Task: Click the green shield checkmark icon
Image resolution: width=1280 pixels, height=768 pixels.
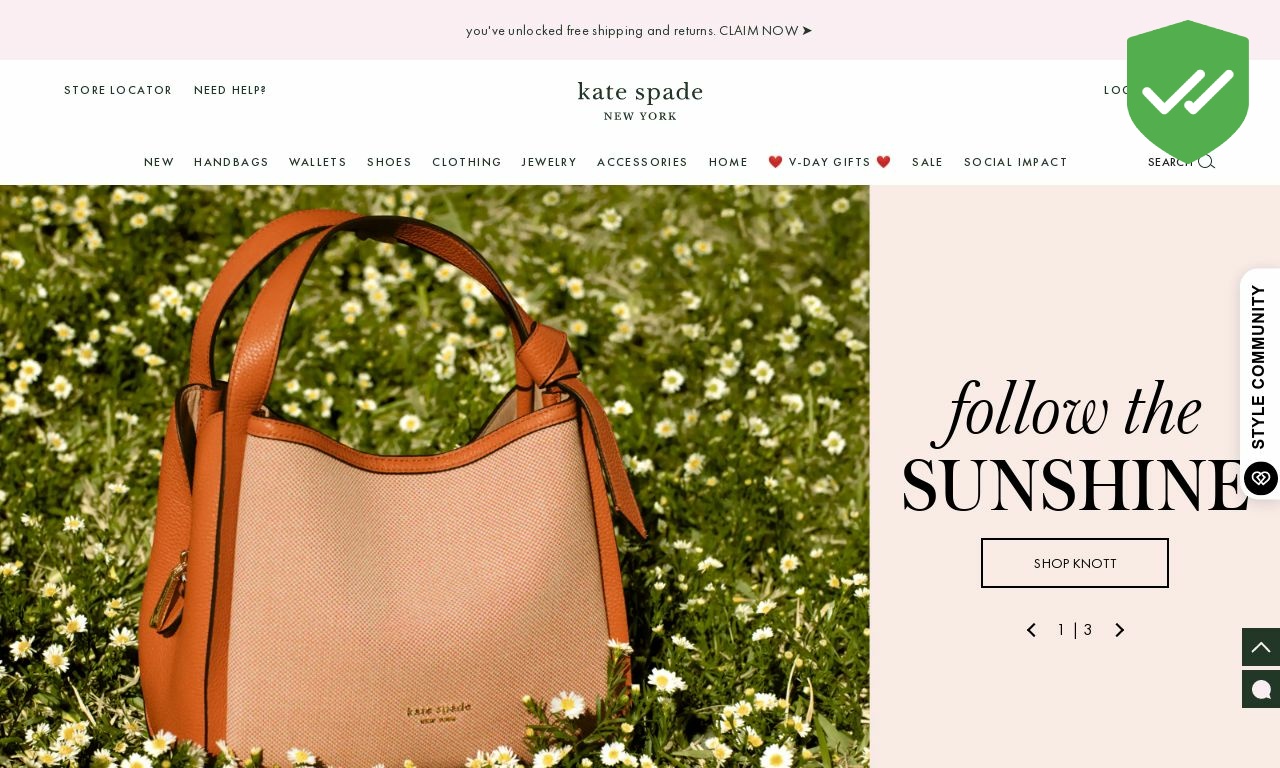Action: (x=1188, y=90)
